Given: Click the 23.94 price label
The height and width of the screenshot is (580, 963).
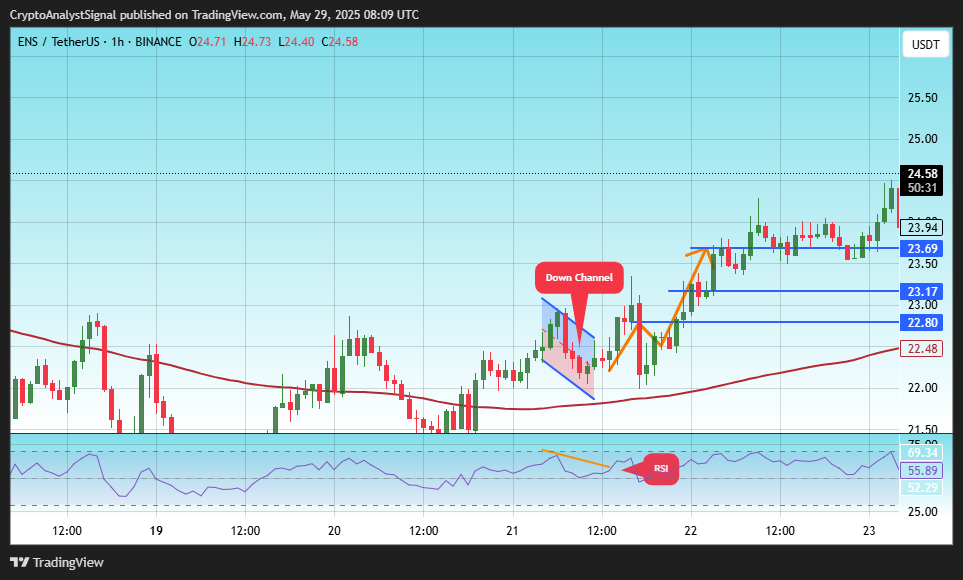Looking at the screenshot, I should coord(922,228).
